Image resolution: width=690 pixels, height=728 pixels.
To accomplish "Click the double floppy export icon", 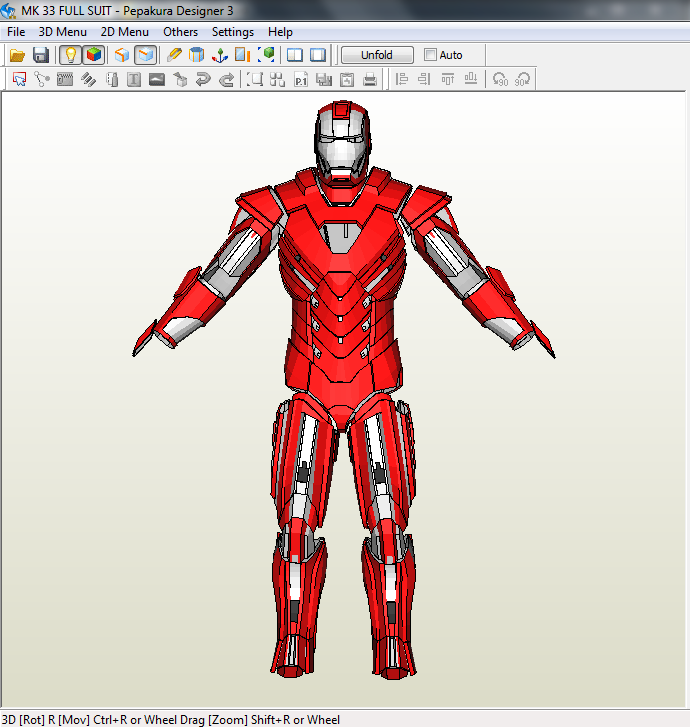I will click(324, 79).
